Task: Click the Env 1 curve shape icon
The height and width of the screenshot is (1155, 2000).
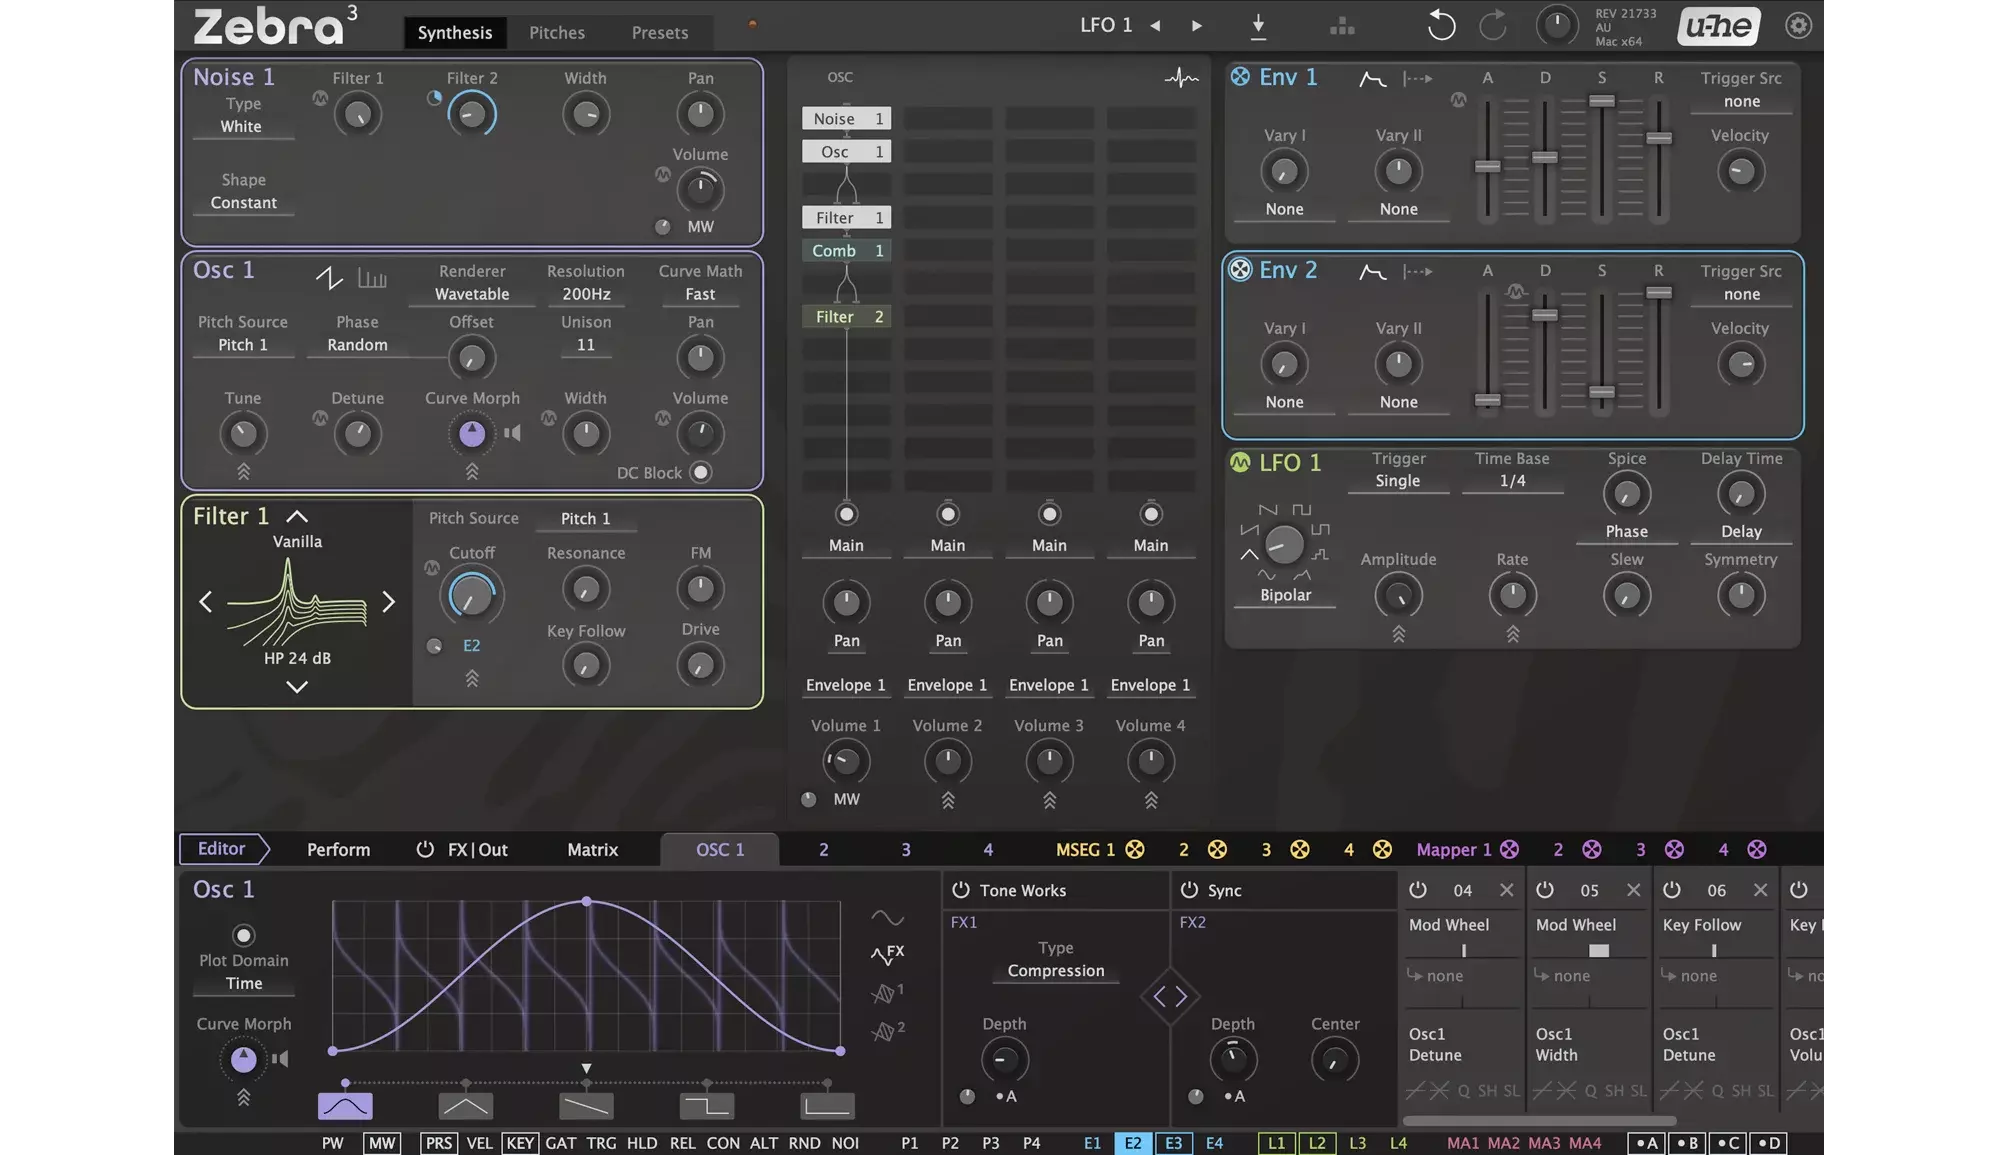Action: tap(1372, 79)
